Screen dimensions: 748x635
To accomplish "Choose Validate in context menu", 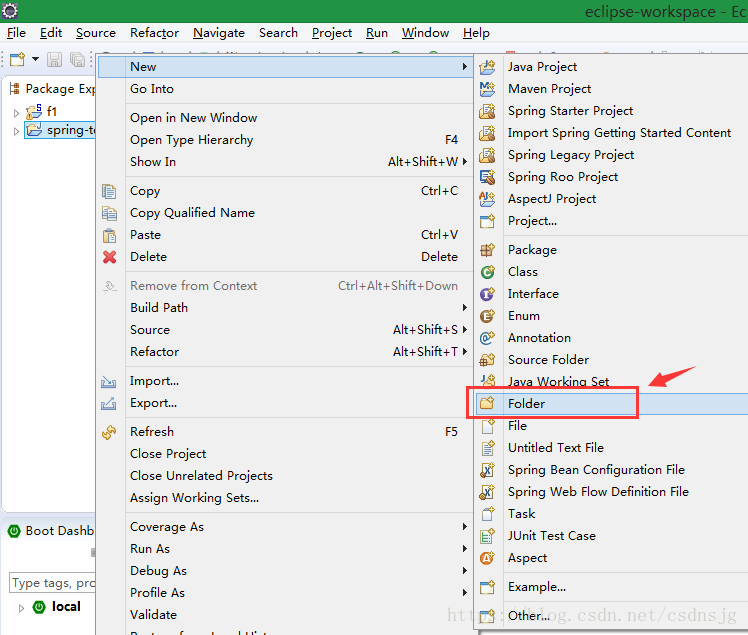I will pos(285,614).
